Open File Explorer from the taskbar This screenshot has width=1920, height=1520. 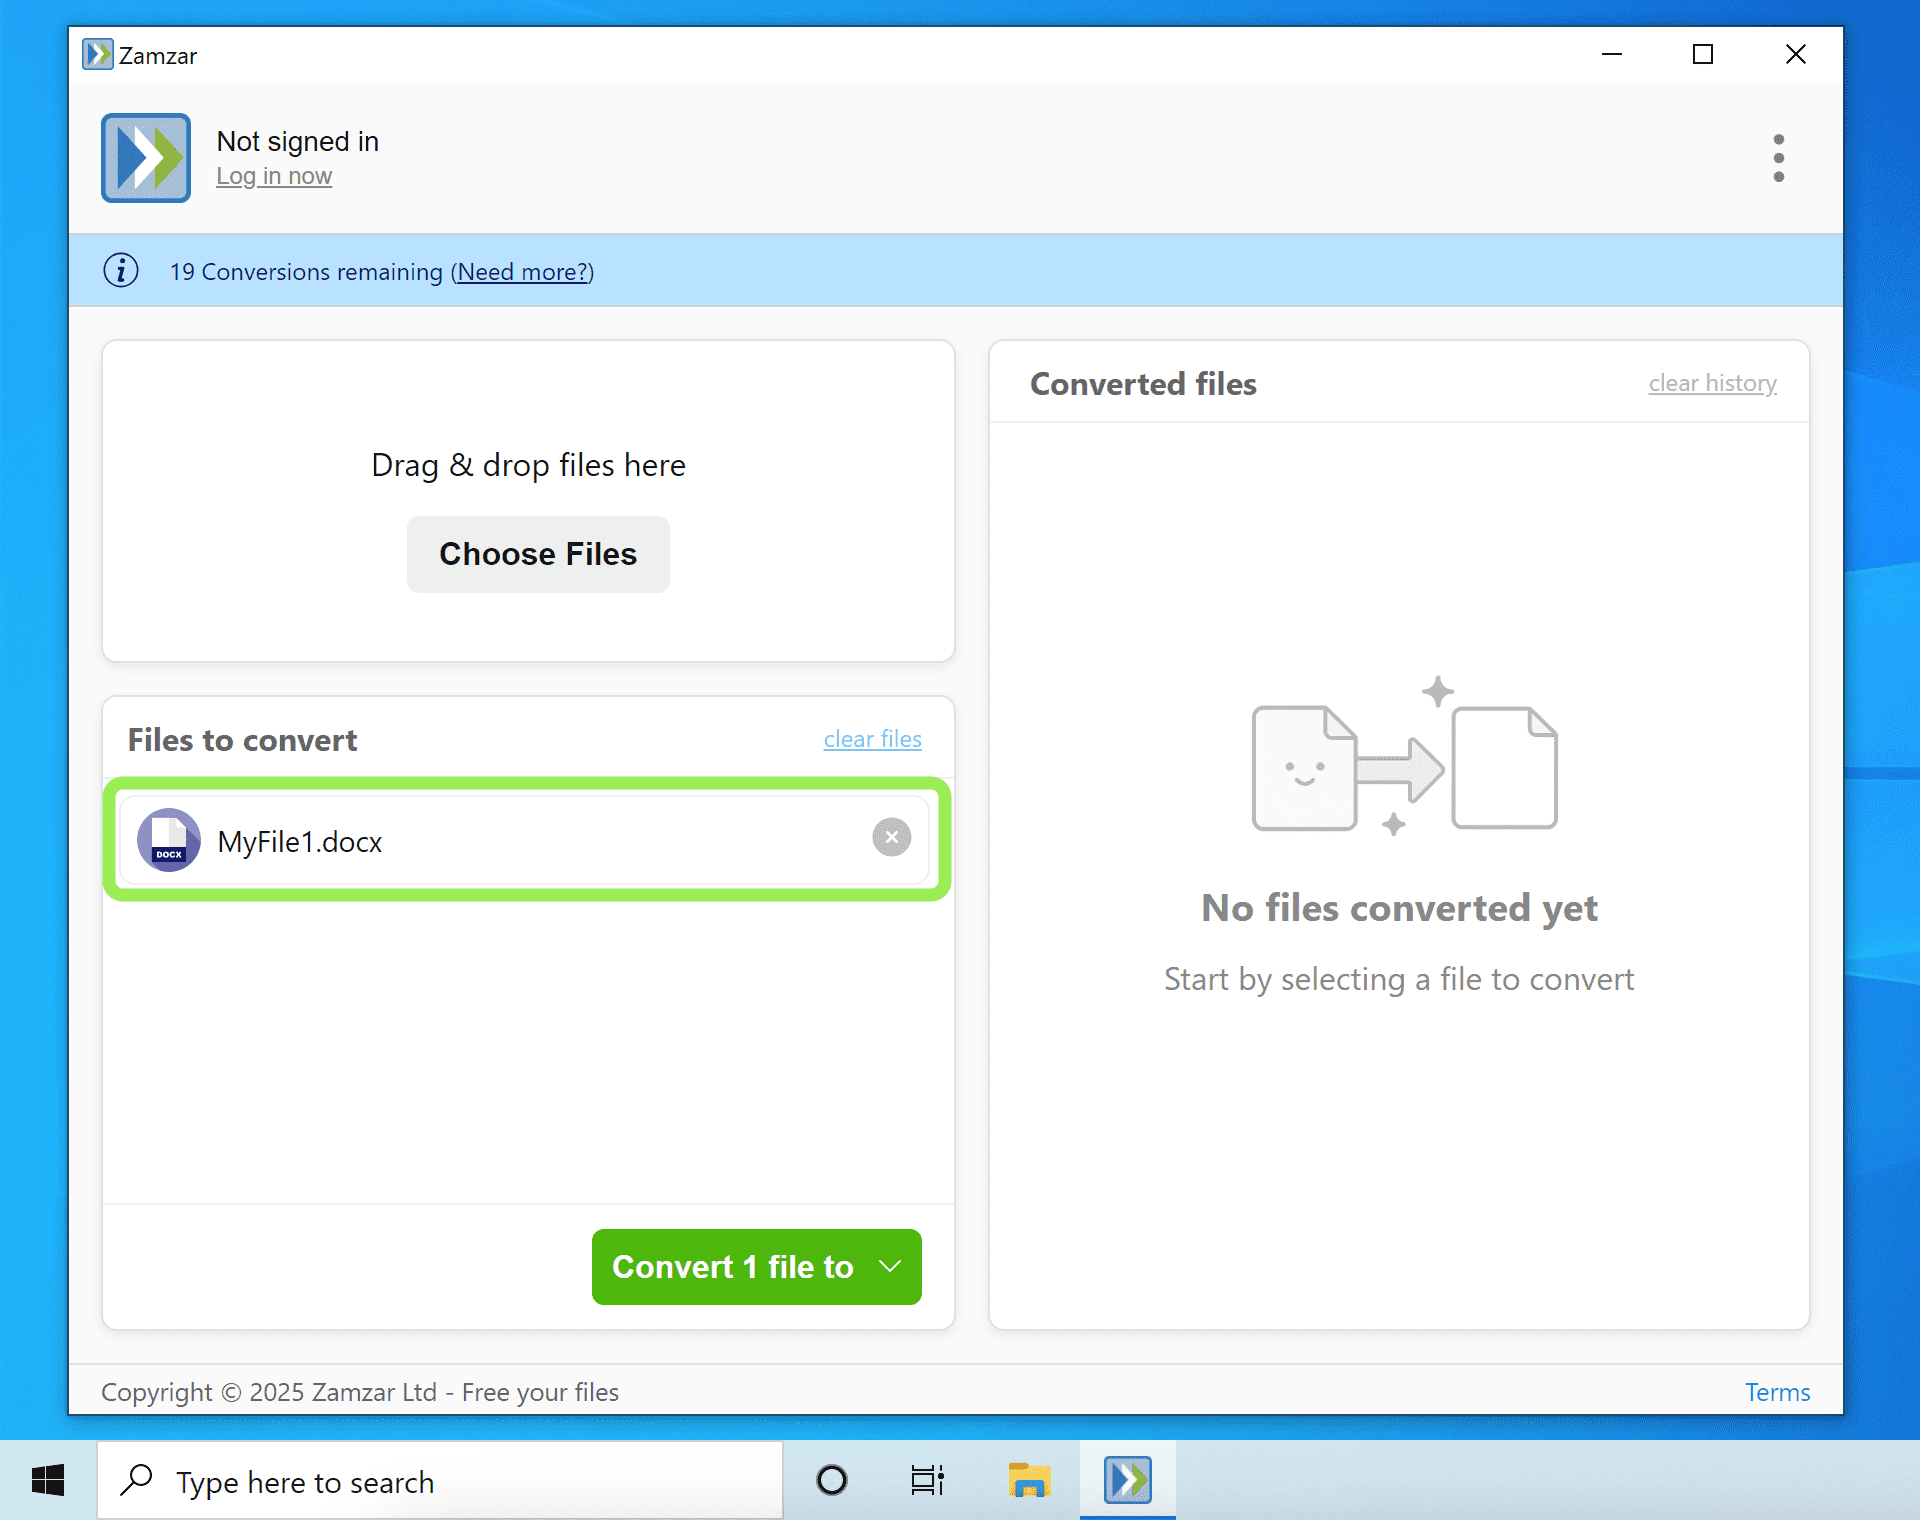1029,1480
